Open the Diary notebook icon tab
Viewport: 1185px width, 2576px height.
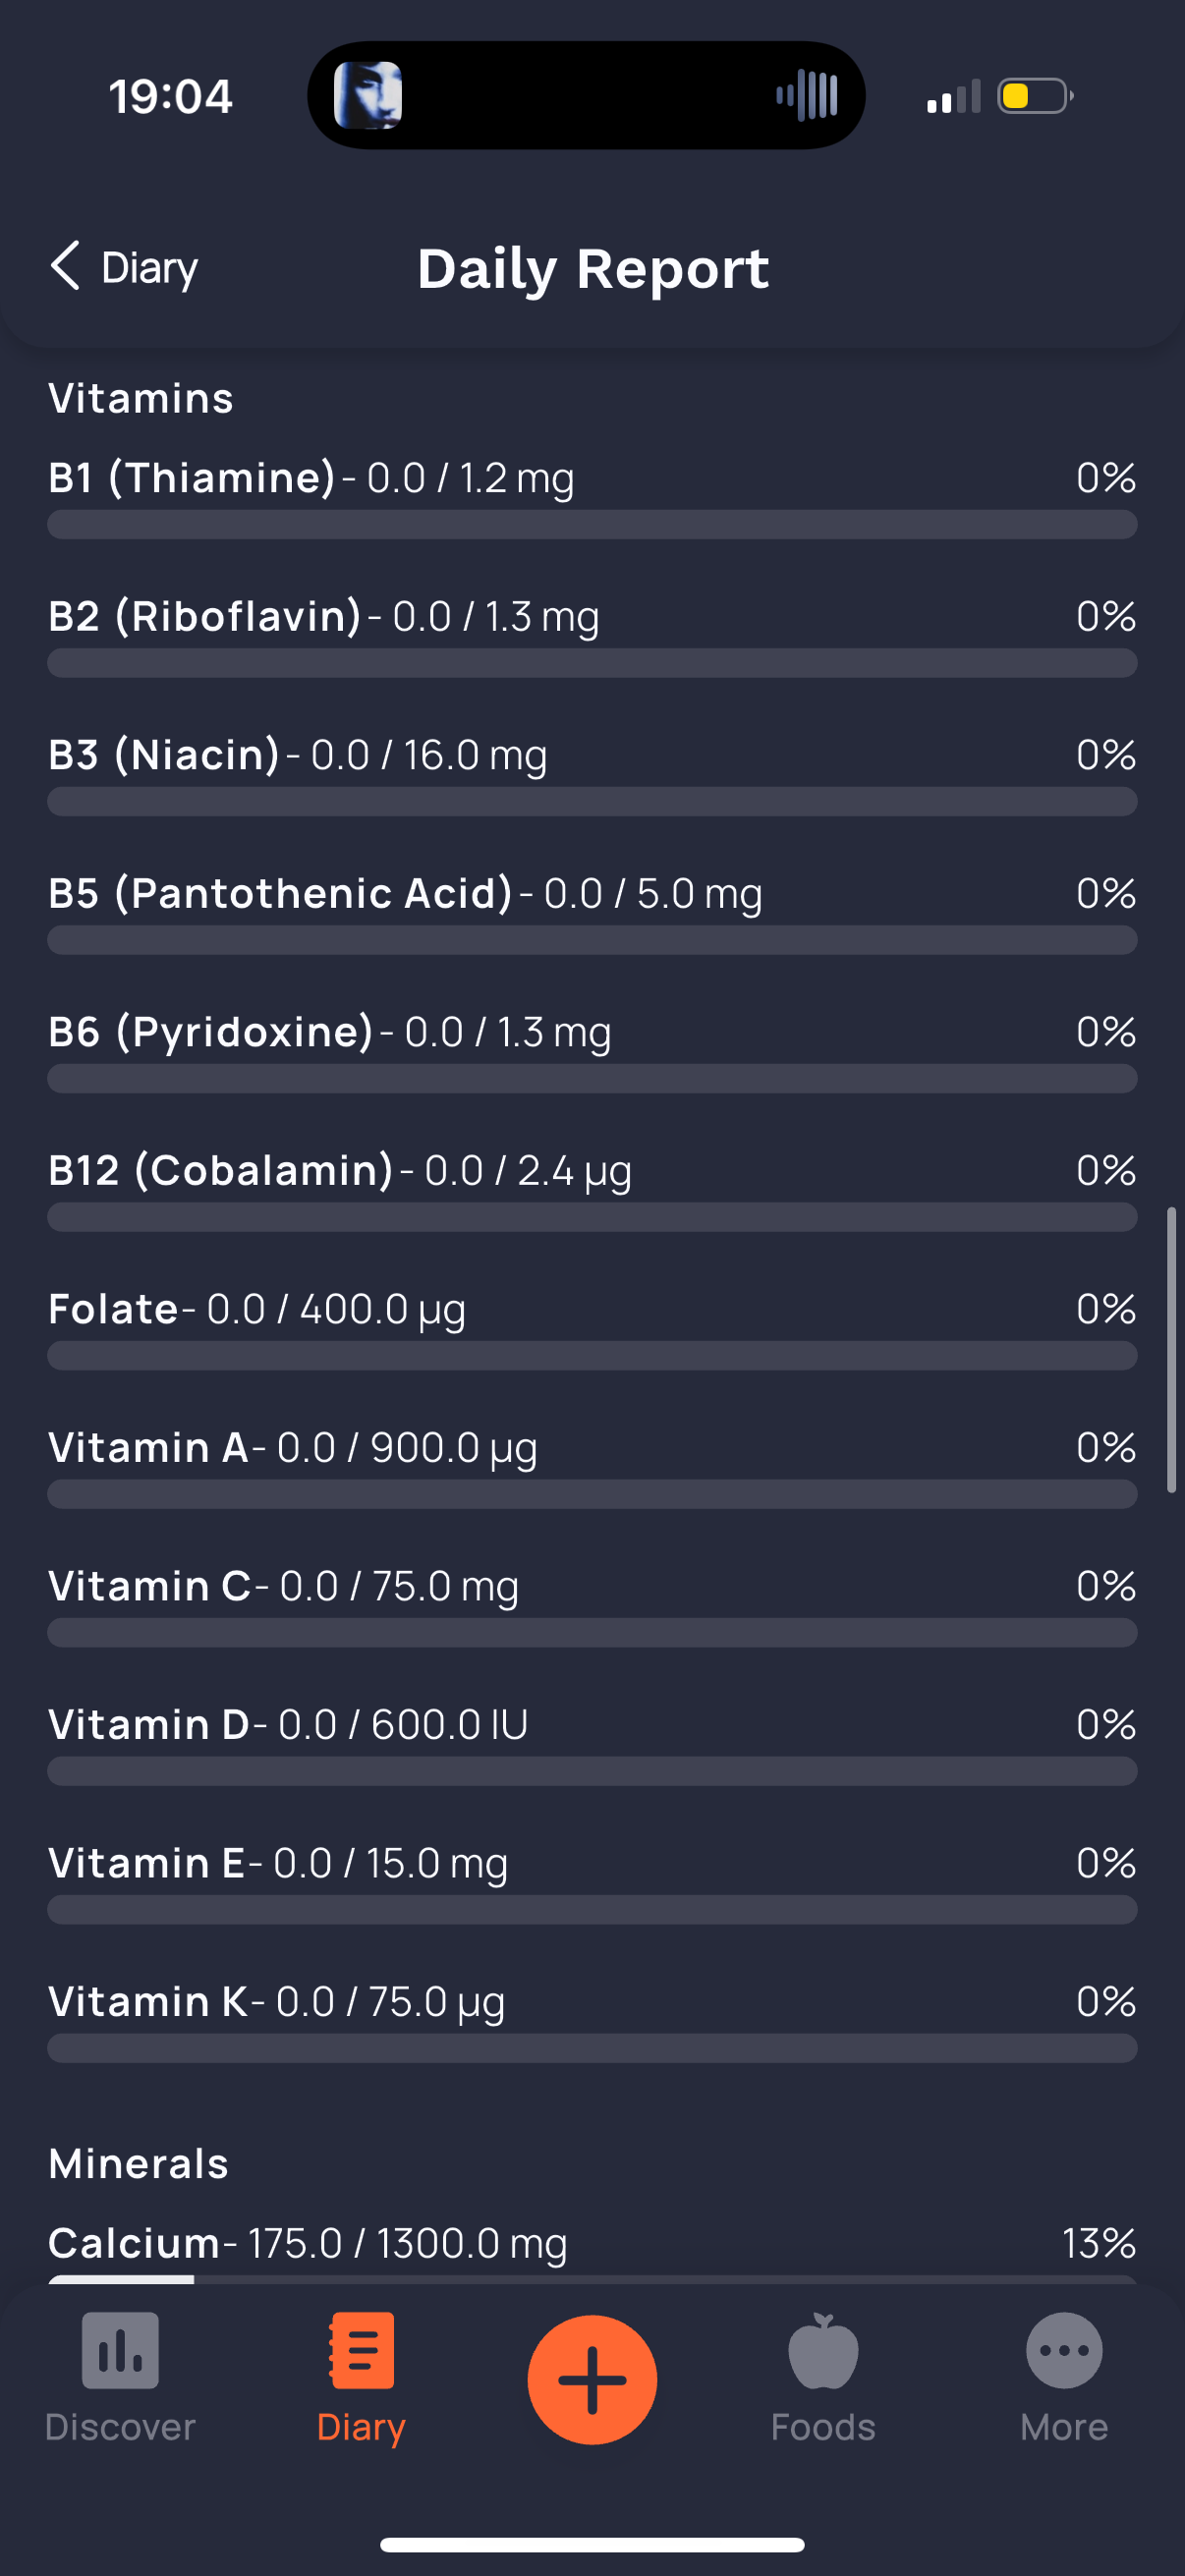tap(361, 2350)
